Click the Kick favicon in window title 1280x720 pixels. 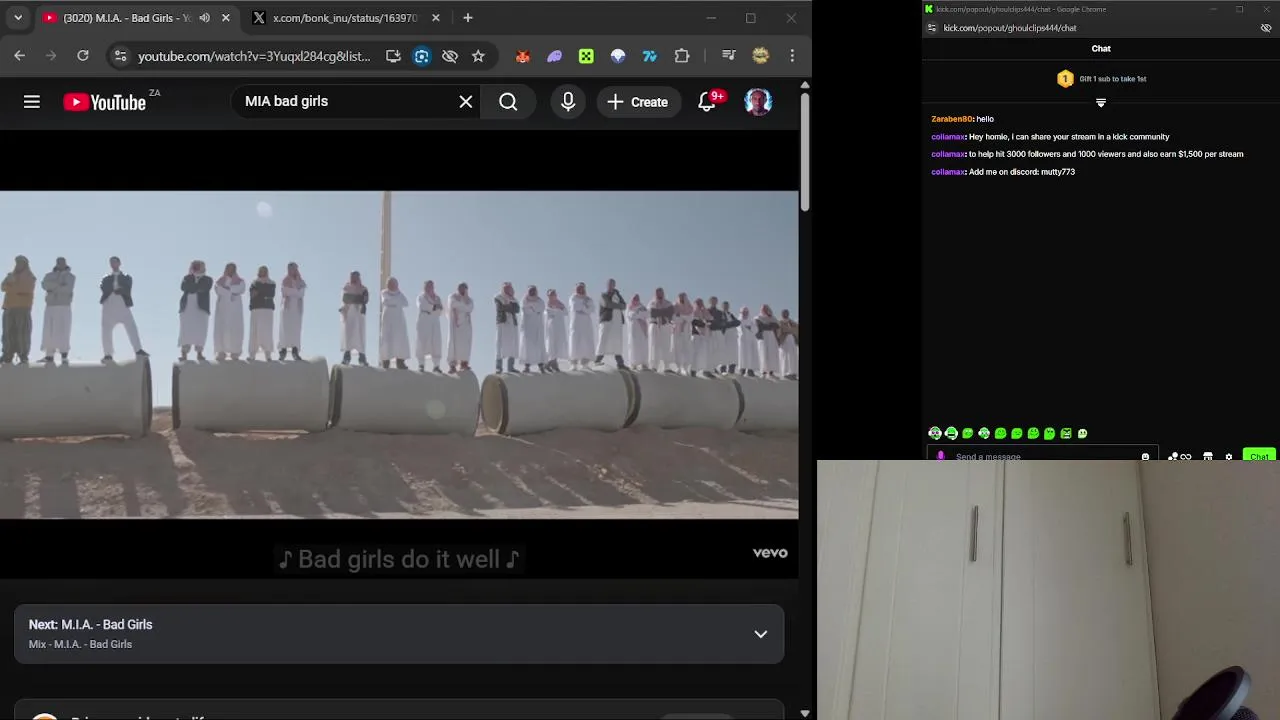[x=929, y=9]
